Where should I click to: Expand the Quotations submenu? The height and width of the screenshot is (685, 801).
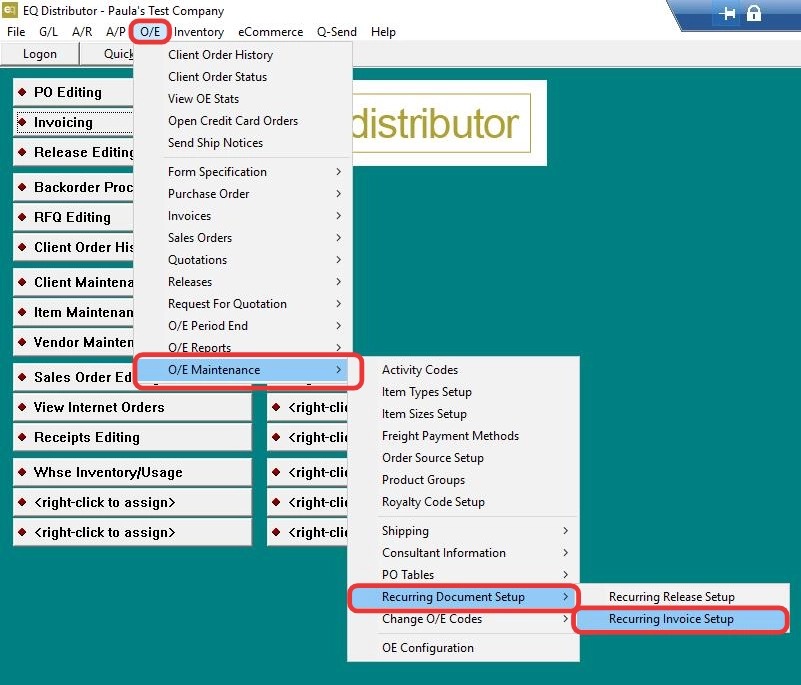click(243, 259)
